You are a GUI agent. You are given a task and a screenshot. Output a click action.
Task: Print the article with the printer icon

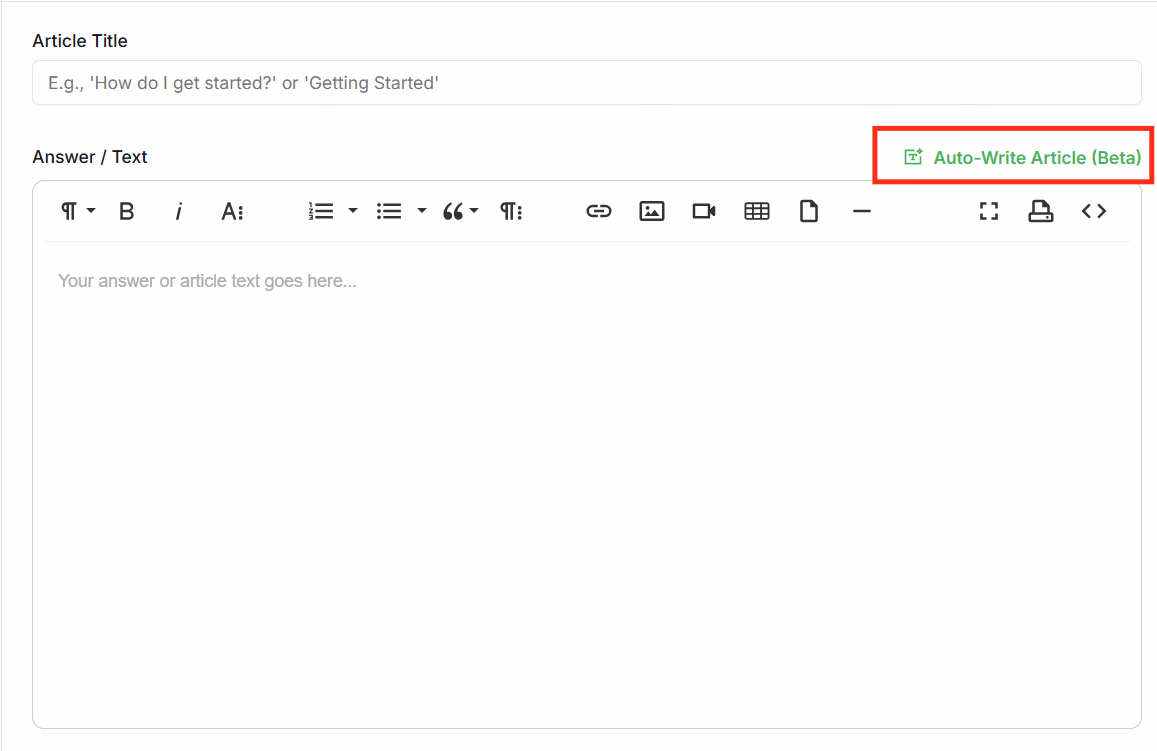click(x=1040, y=211)
